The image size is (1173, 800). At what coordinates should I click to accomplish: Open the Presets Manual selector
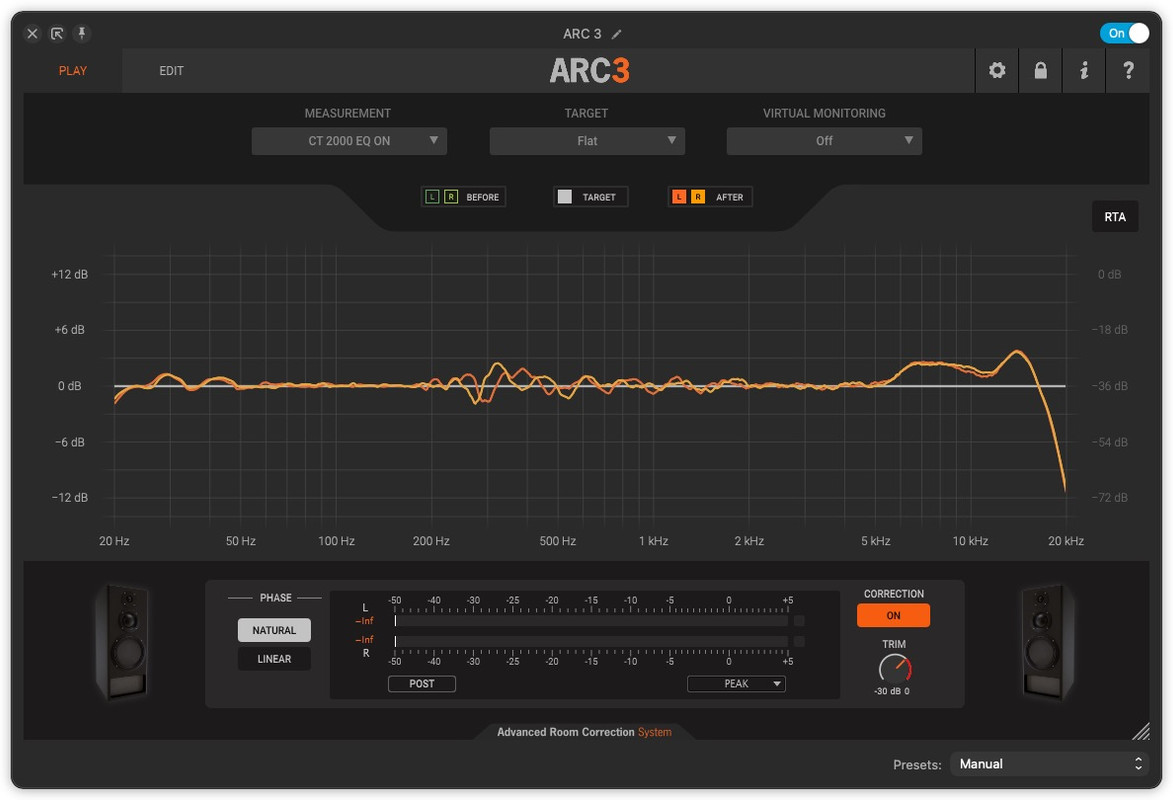point(1050,764)
